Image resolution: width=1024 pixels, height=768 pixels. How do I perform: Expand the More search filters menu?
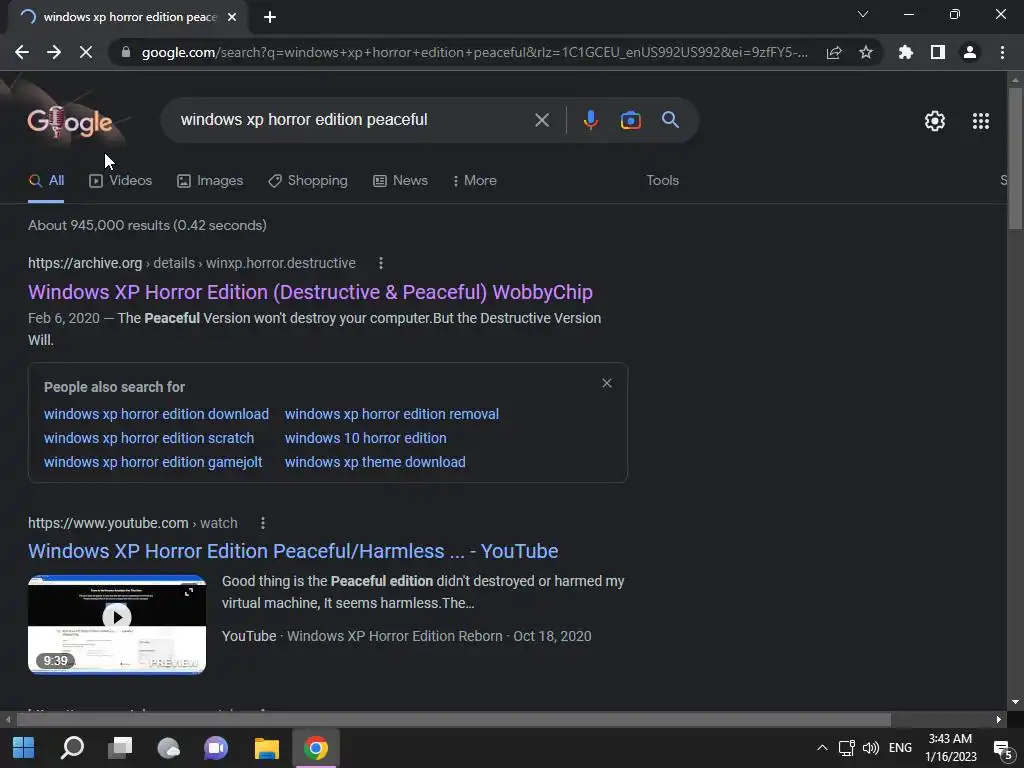[475, 180]
